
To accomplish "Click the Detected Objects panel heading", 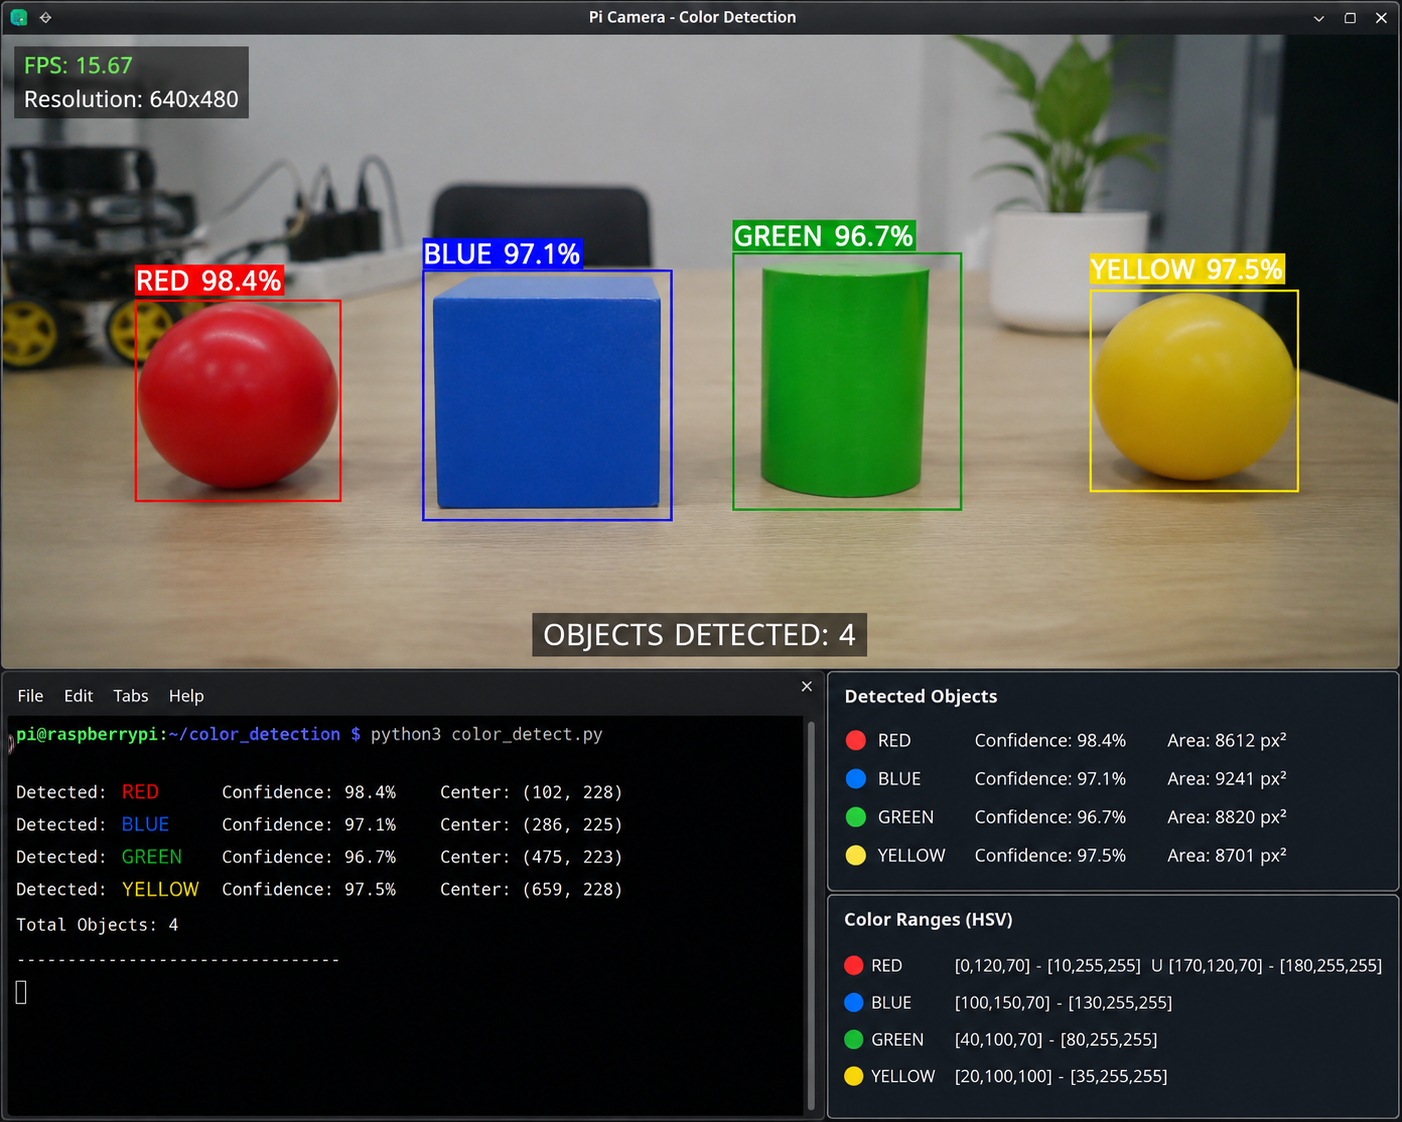I will [921, 697].
